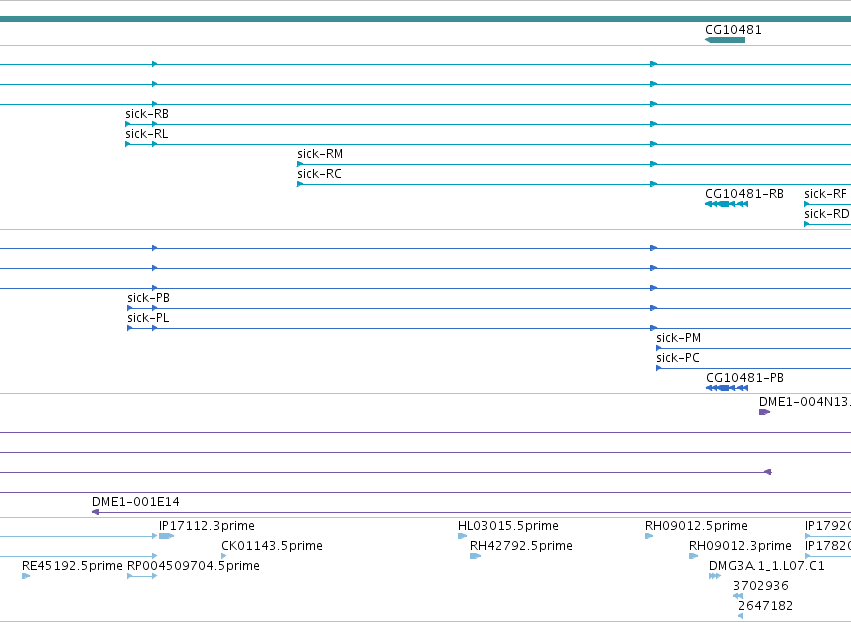Image resolution: width=851 pixels, height=622 pixels.
Task: Select the DMG3A.1_1.L07.C1 label
Action: [766, 566]
